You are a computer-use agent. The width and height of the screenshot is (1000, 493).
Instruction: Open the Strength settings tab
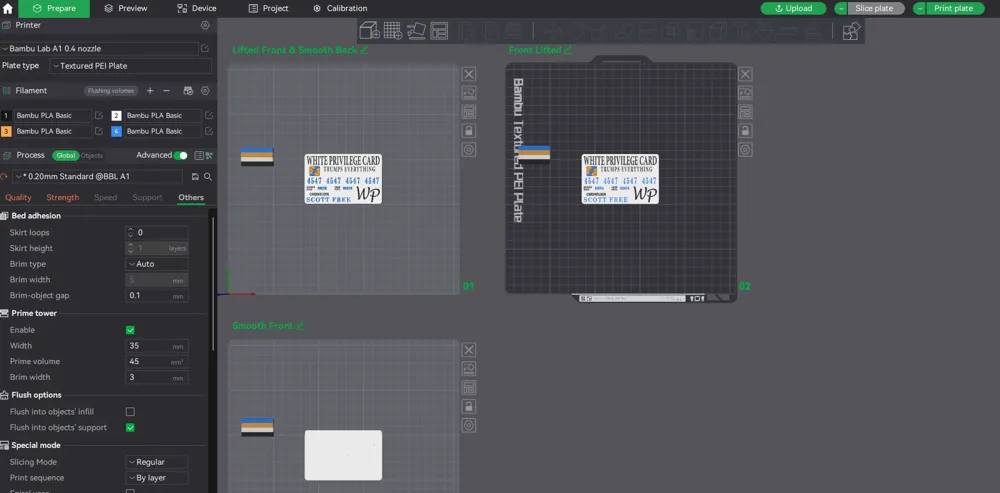pyautogui.click(x=63, y=197)
